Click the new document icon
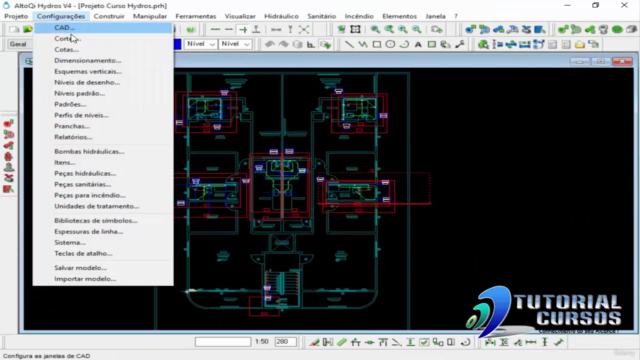The width and height of the screenshot is (640, 360). point(14,29)
